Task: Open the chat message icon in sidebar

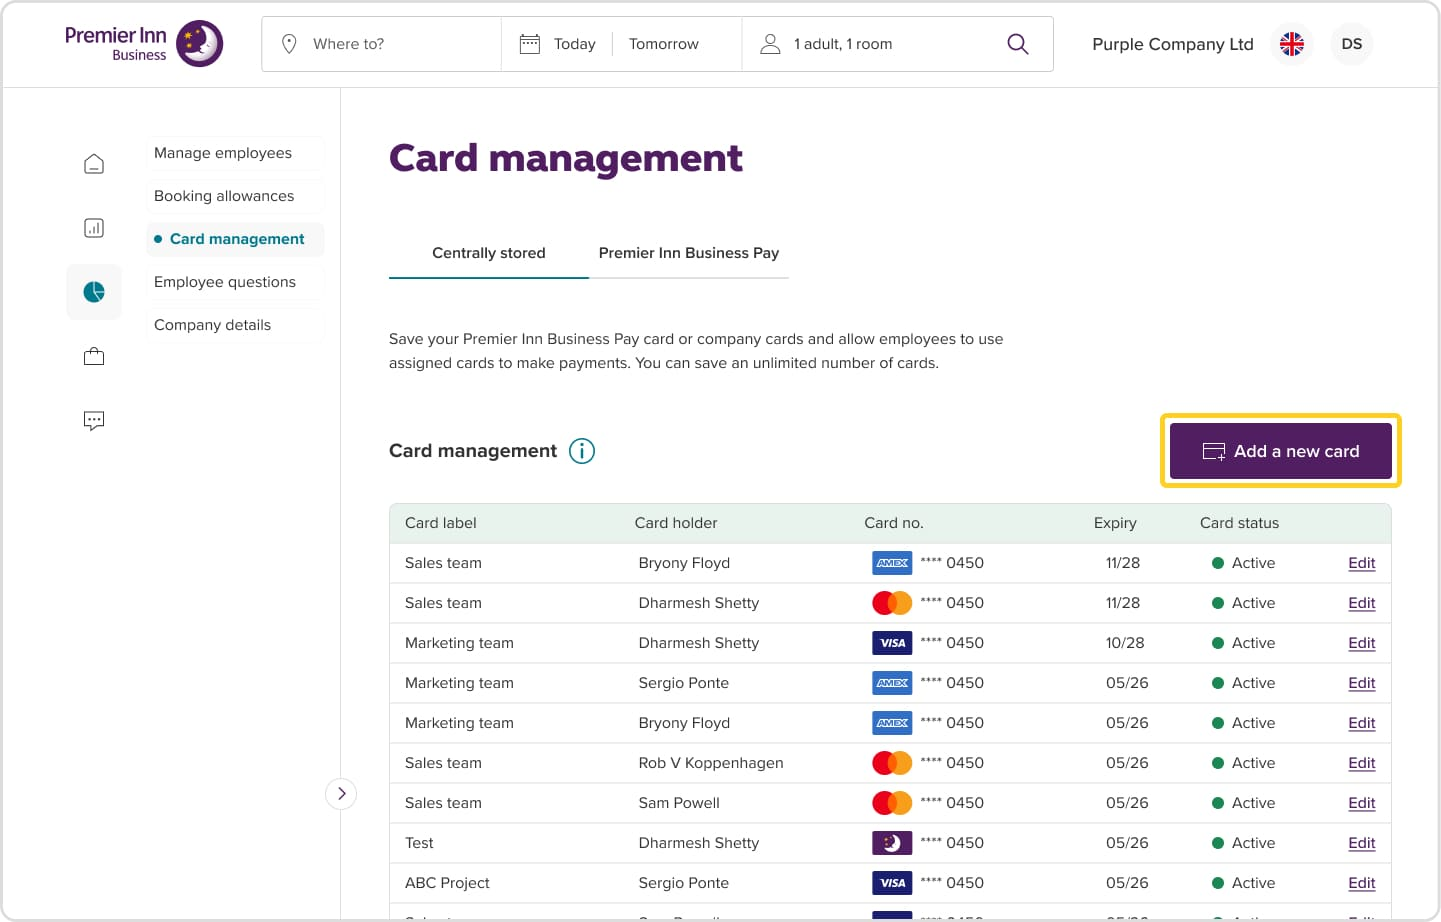Action: click(94, 420)
